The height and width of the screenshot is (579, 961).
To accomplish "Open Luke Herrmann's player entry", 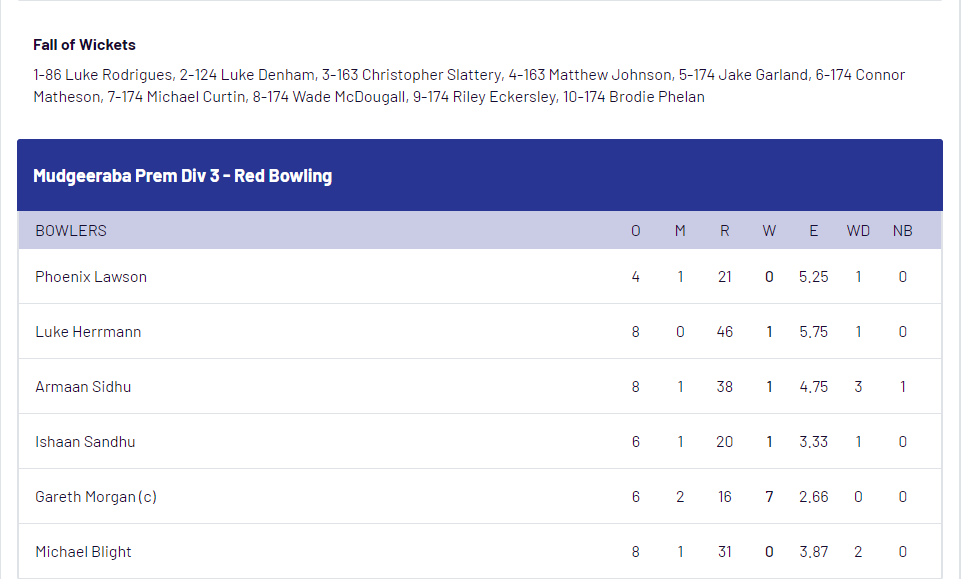I will click(88, 332).
